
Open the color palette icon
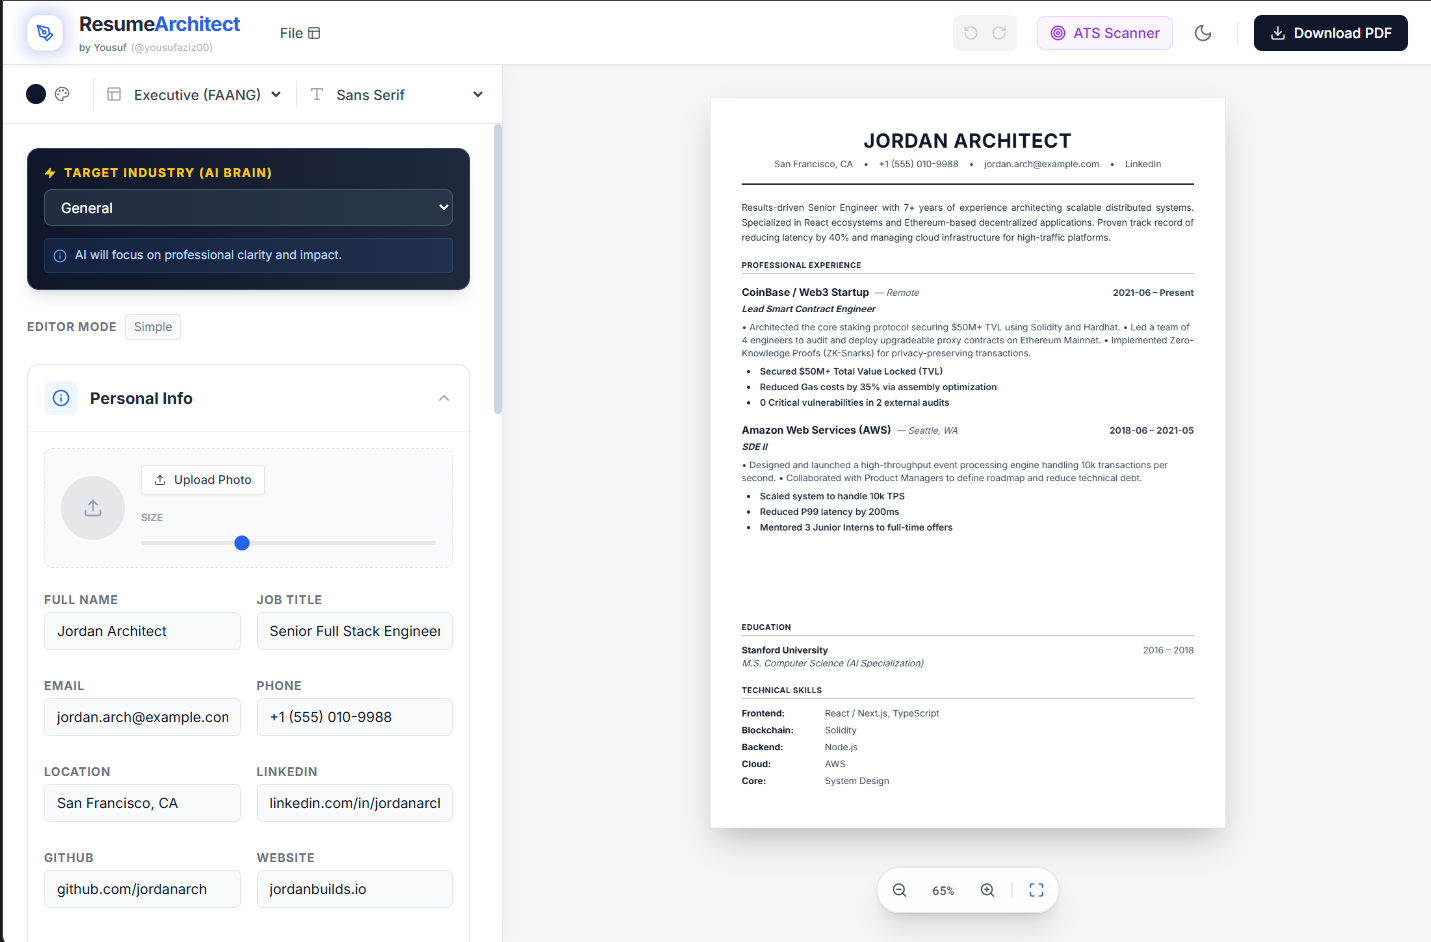click(x=62, y=94)
